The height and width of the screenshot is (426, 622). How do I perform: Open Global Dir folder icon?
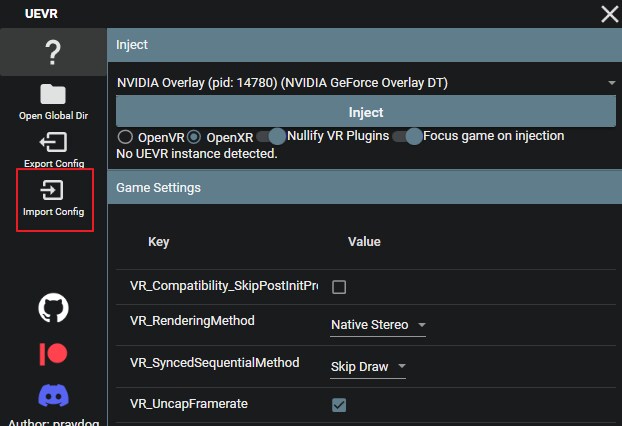53,95
